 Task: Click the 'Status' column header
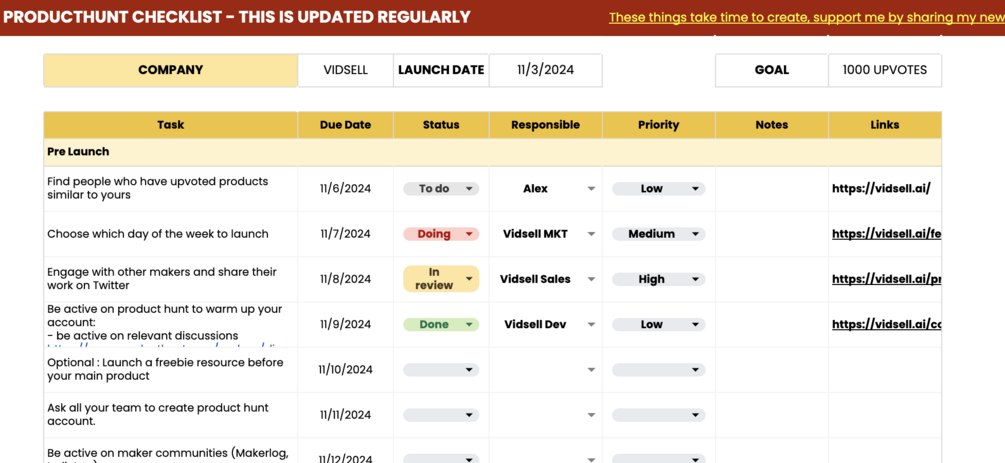[441, 125]
